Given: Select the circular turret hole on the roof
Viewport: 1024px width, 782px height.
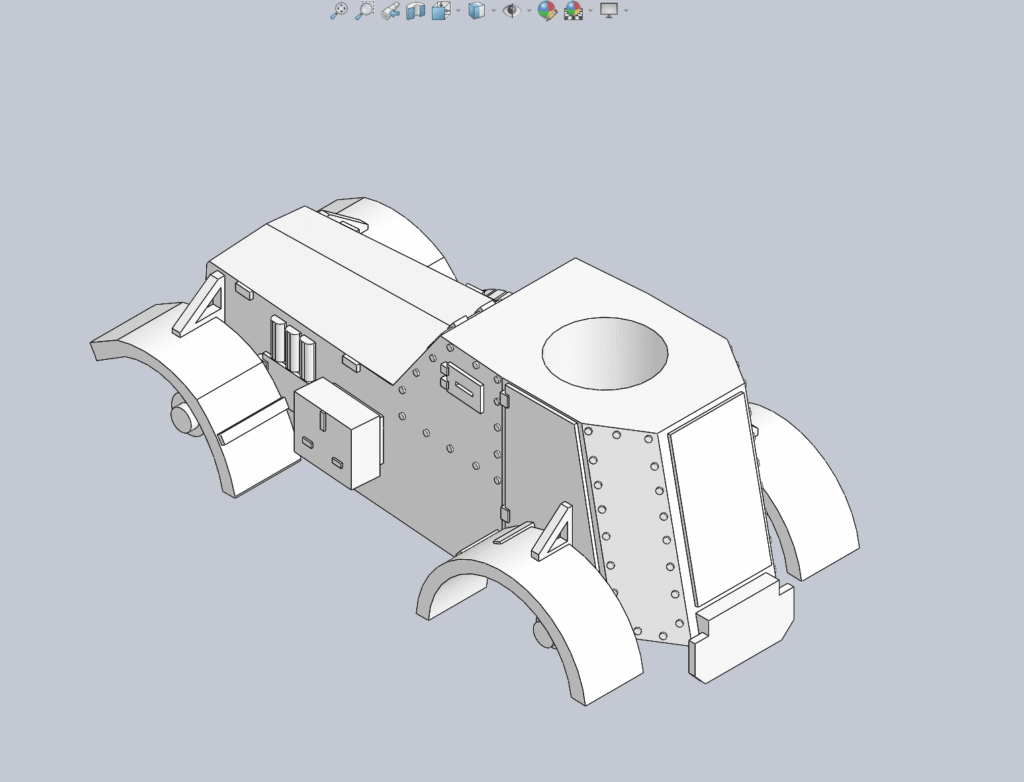Looking at the screenshot, I should pos(605,353).
